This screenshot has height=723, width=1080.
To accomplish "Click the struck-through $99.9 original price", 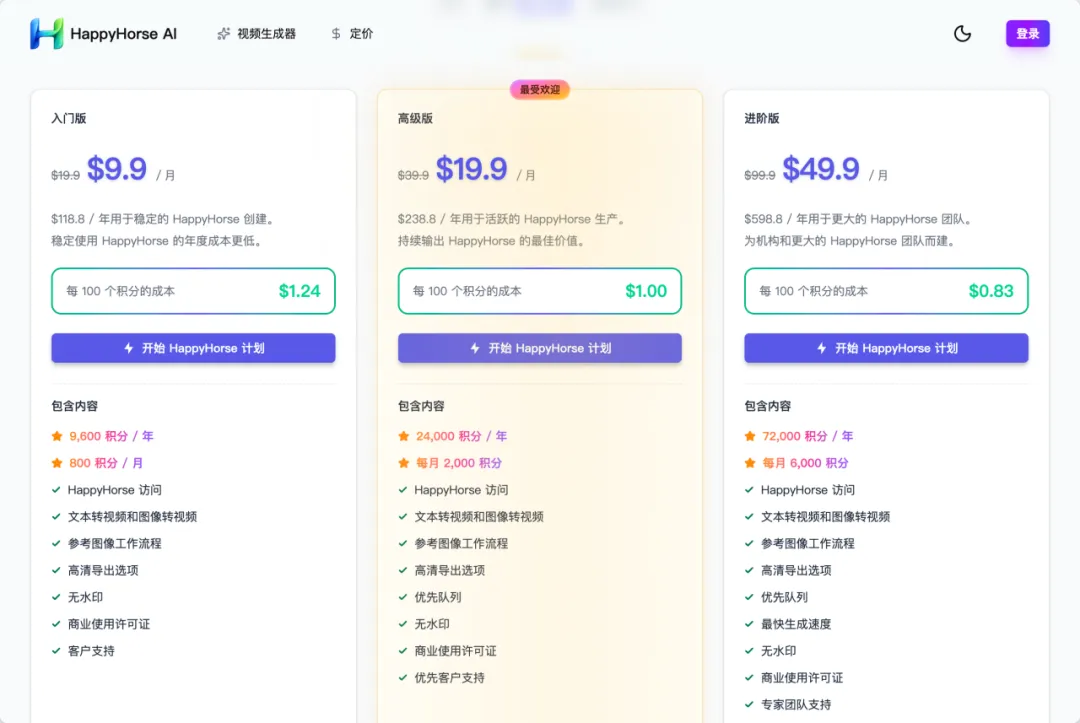I will point(760,176).
